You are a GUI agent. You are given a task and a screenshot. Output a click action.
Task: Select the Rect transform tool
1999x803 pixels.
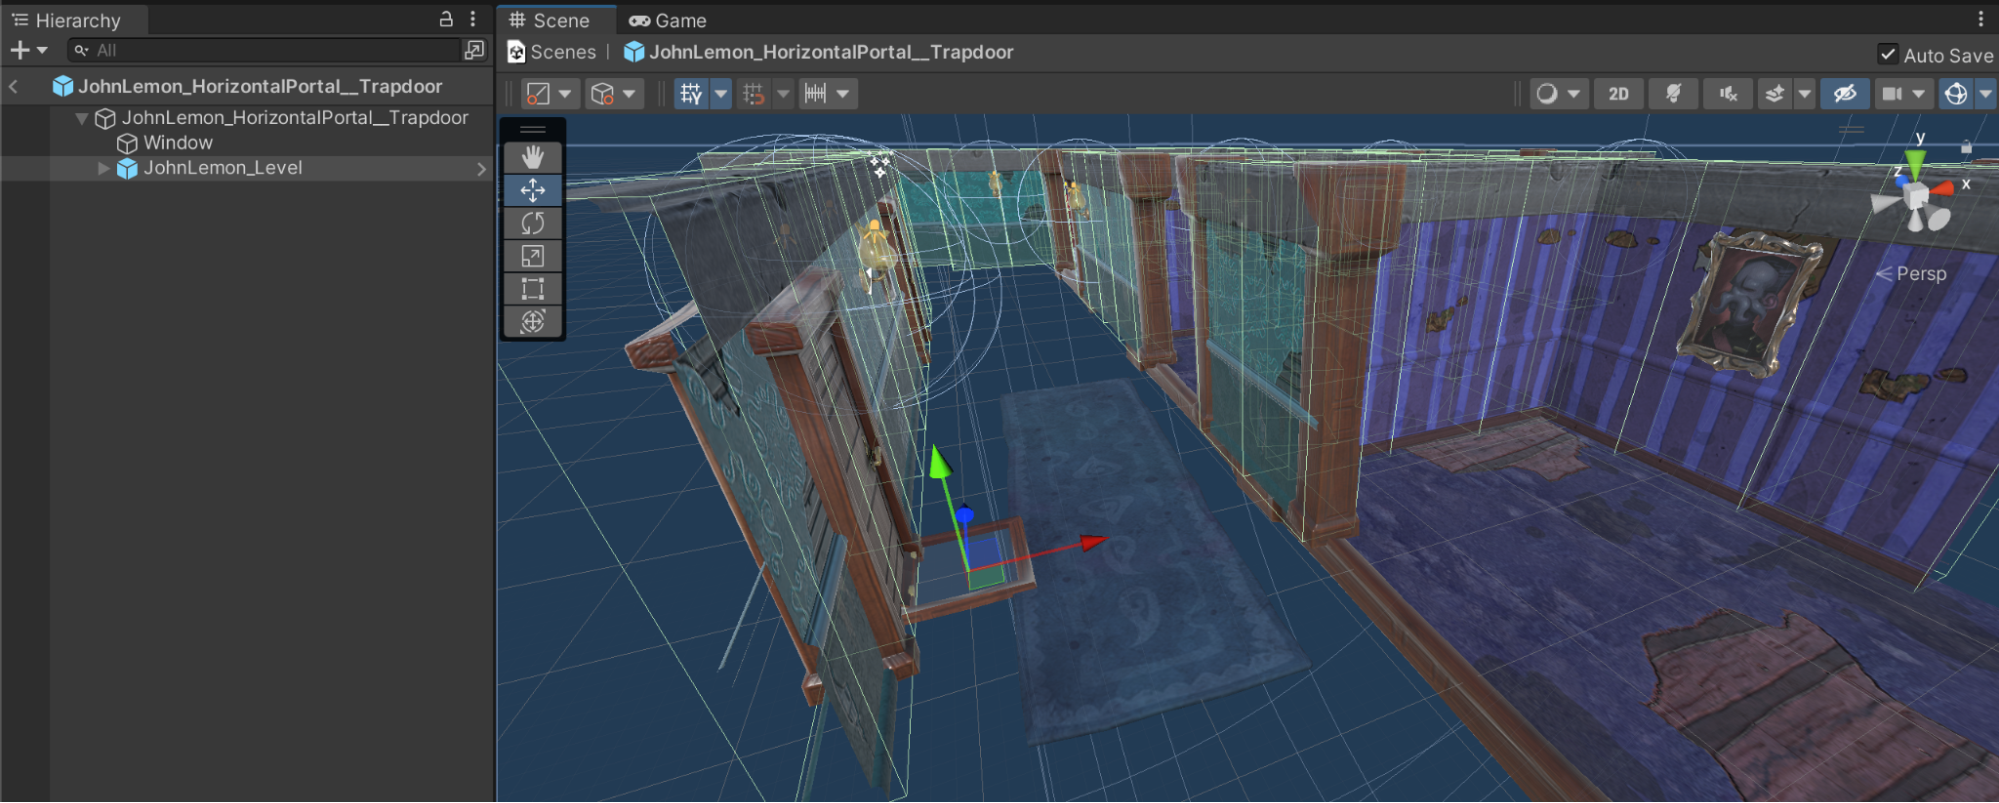(x=532, y=289)
